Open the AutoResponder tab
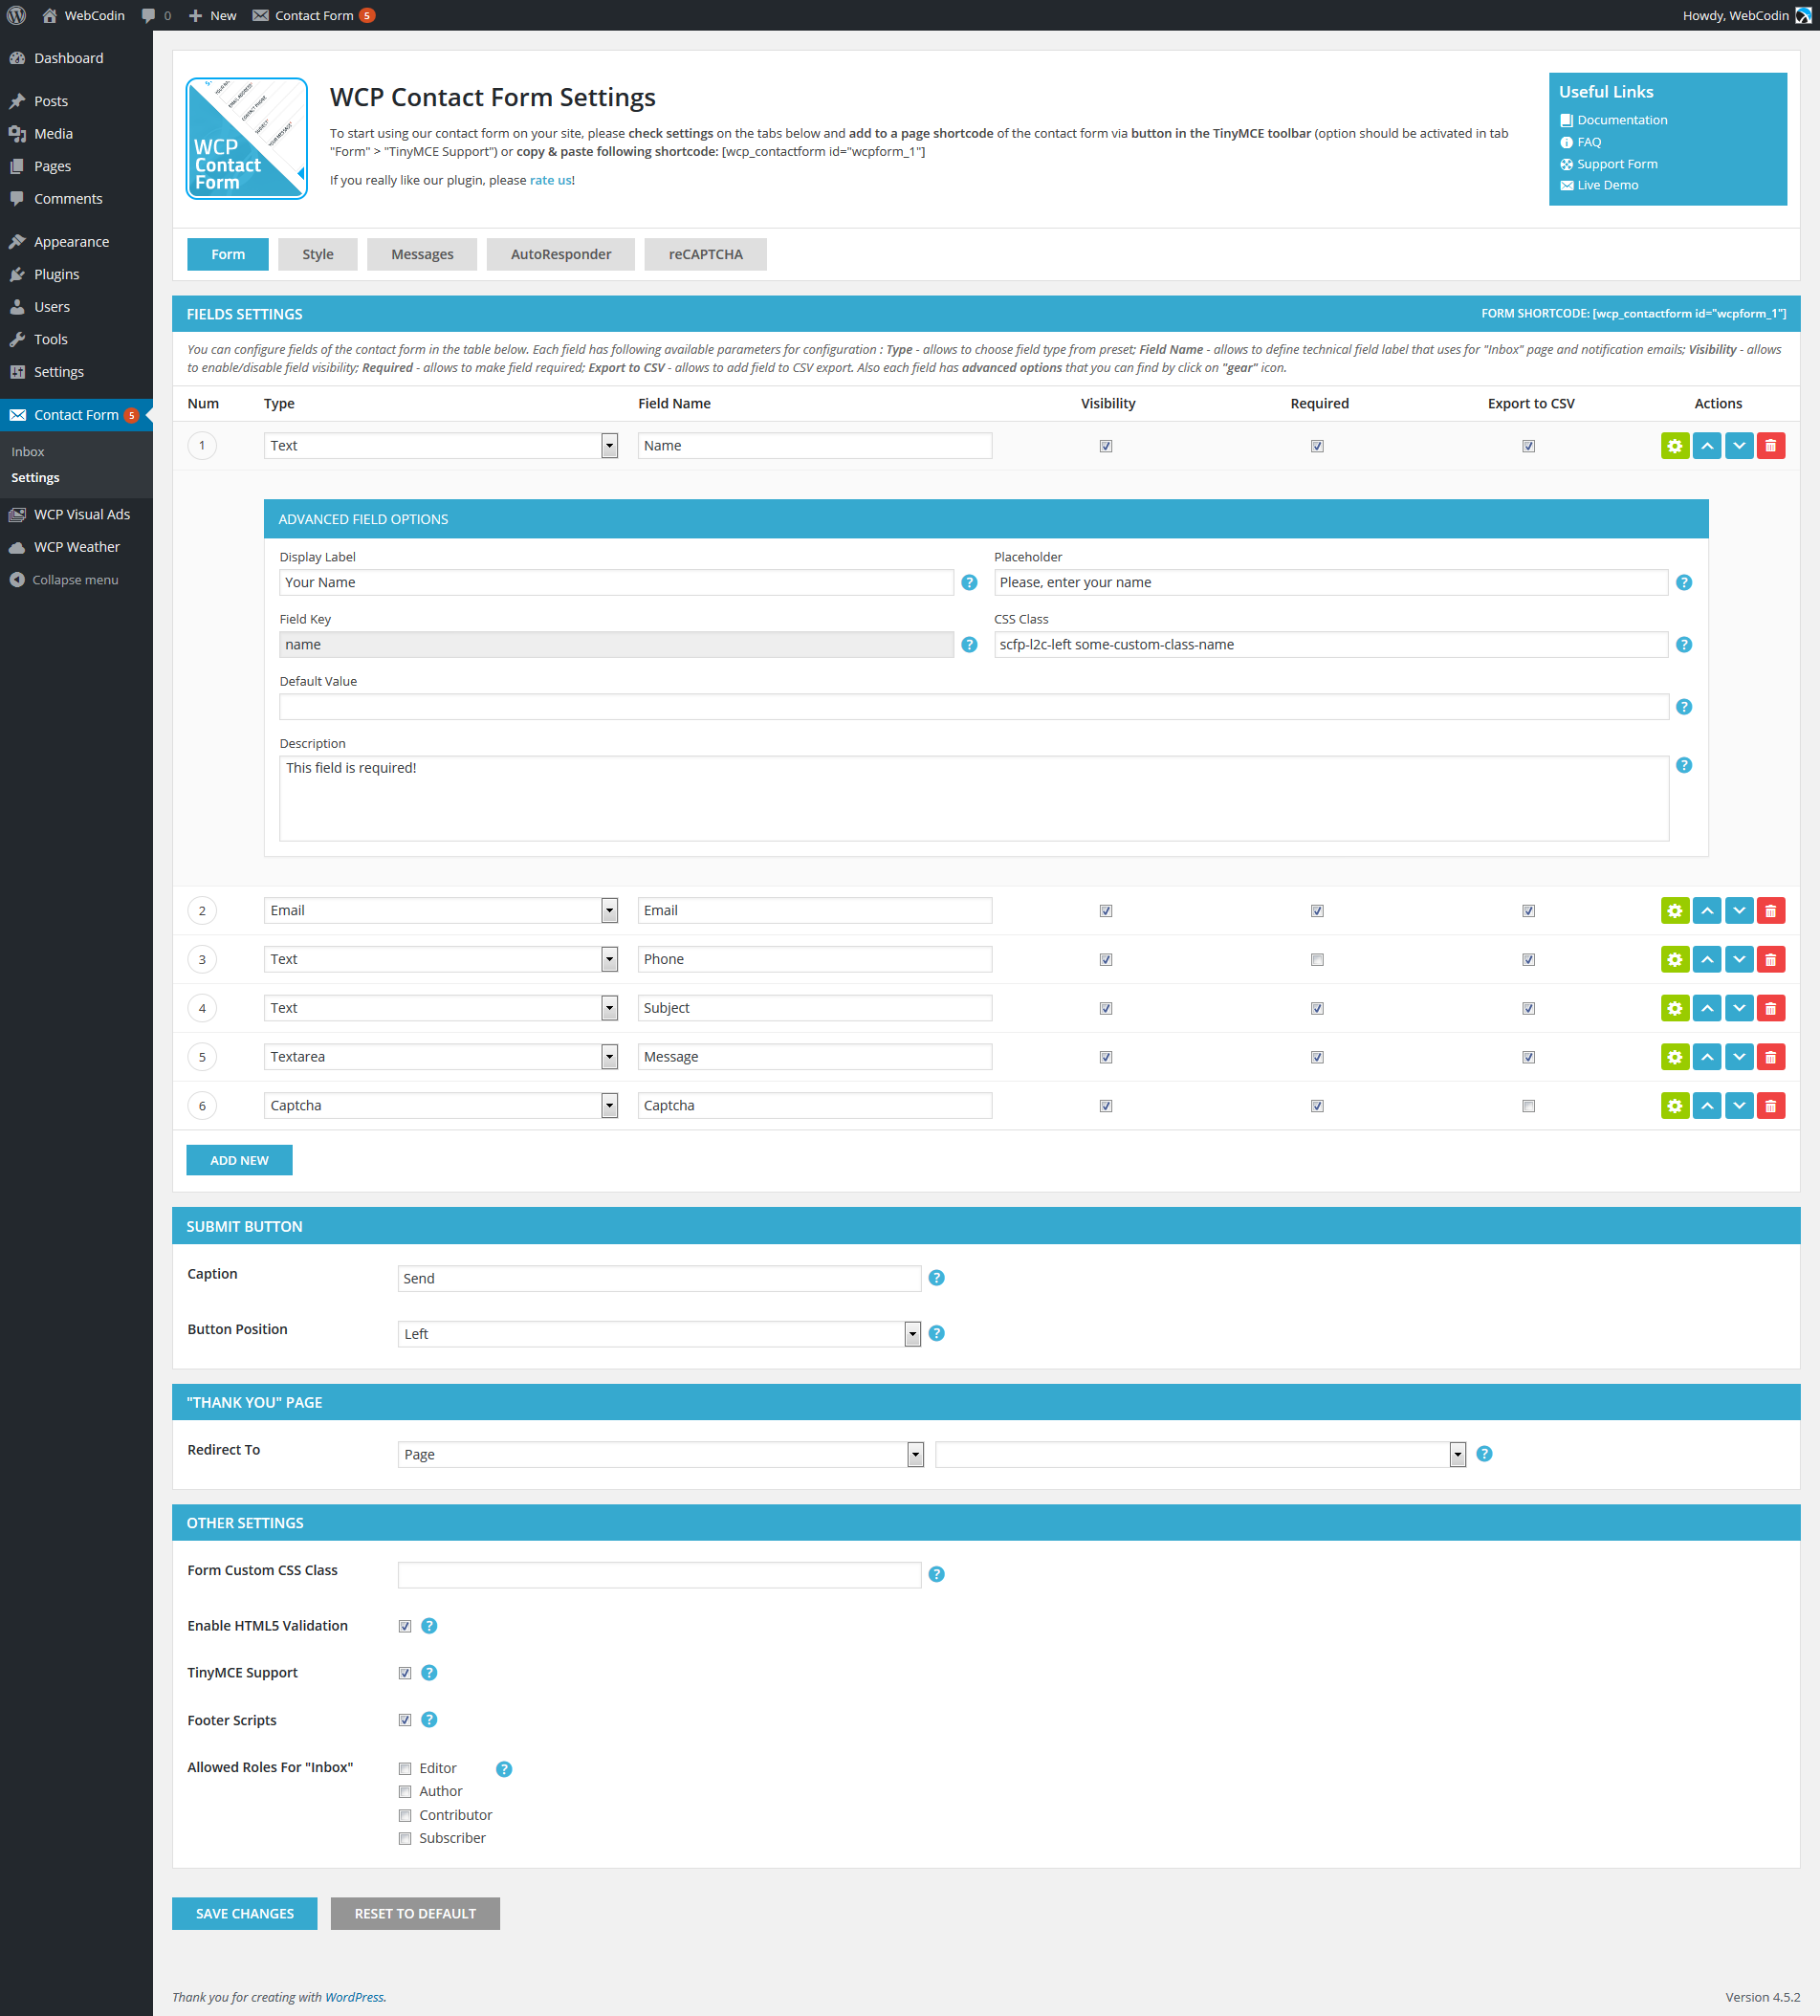 coord(560,254)
